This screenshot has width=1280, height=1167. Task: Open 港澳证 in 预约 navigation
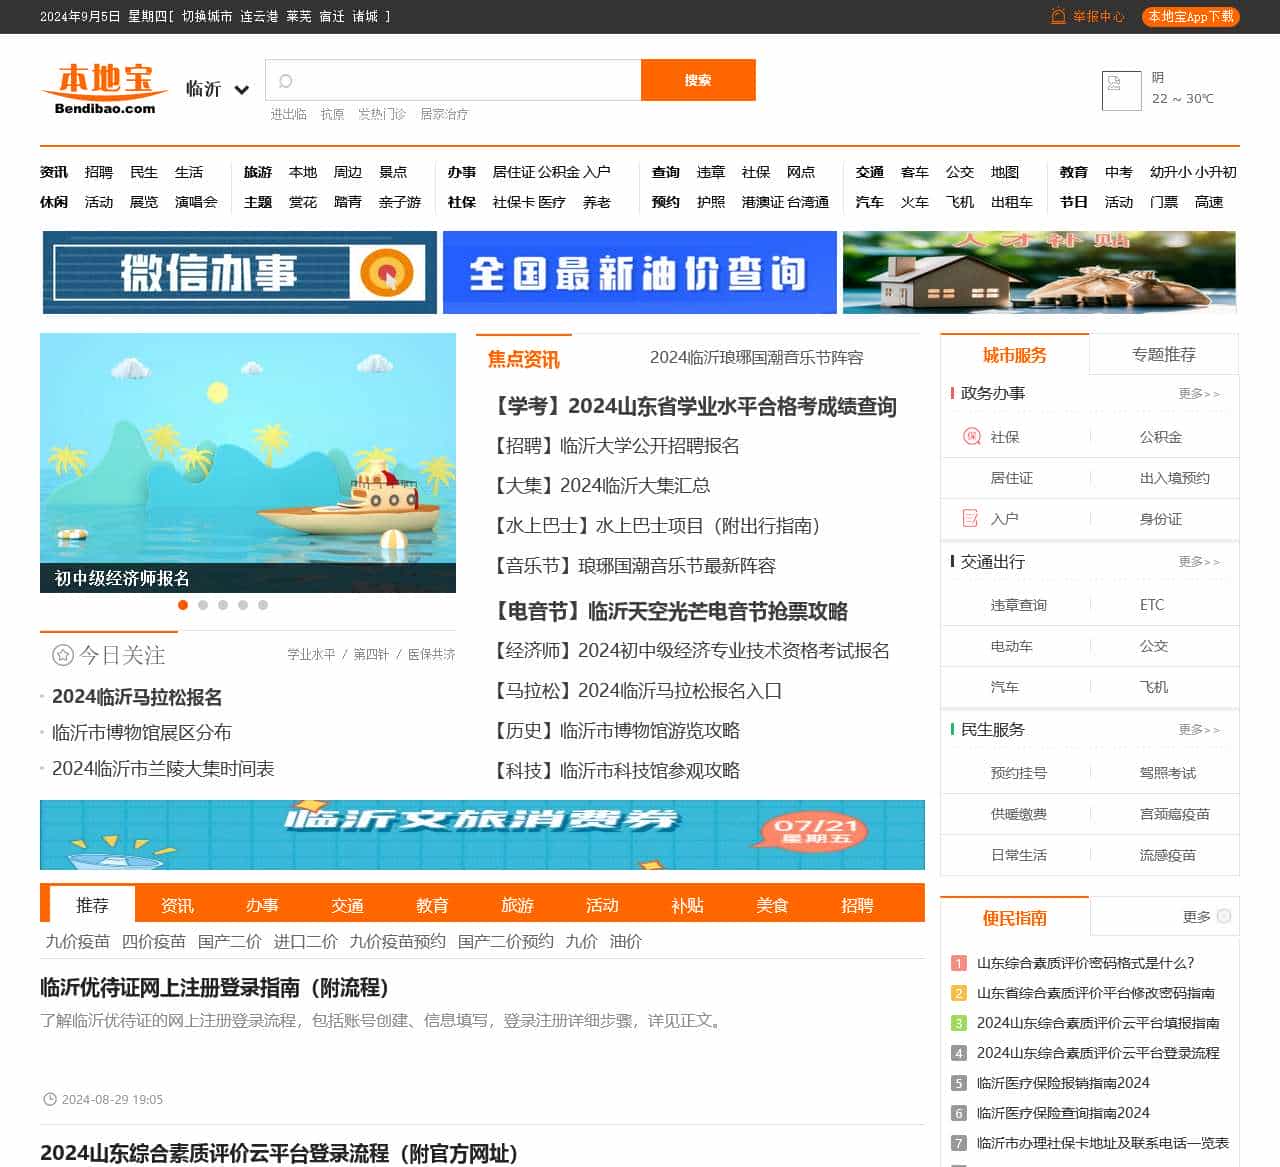point(763,202)
